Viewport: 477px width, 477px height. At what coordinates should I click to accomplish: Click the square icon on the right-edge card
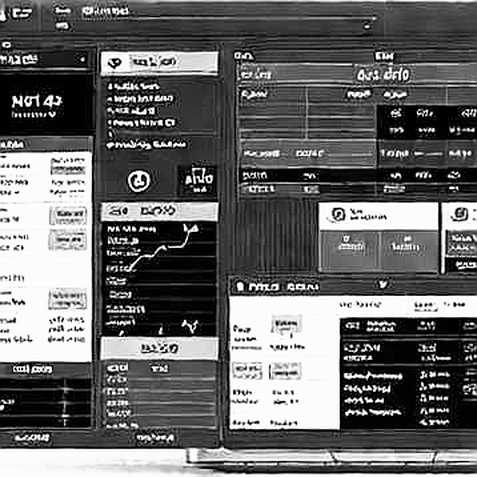(x=460, y=214)
